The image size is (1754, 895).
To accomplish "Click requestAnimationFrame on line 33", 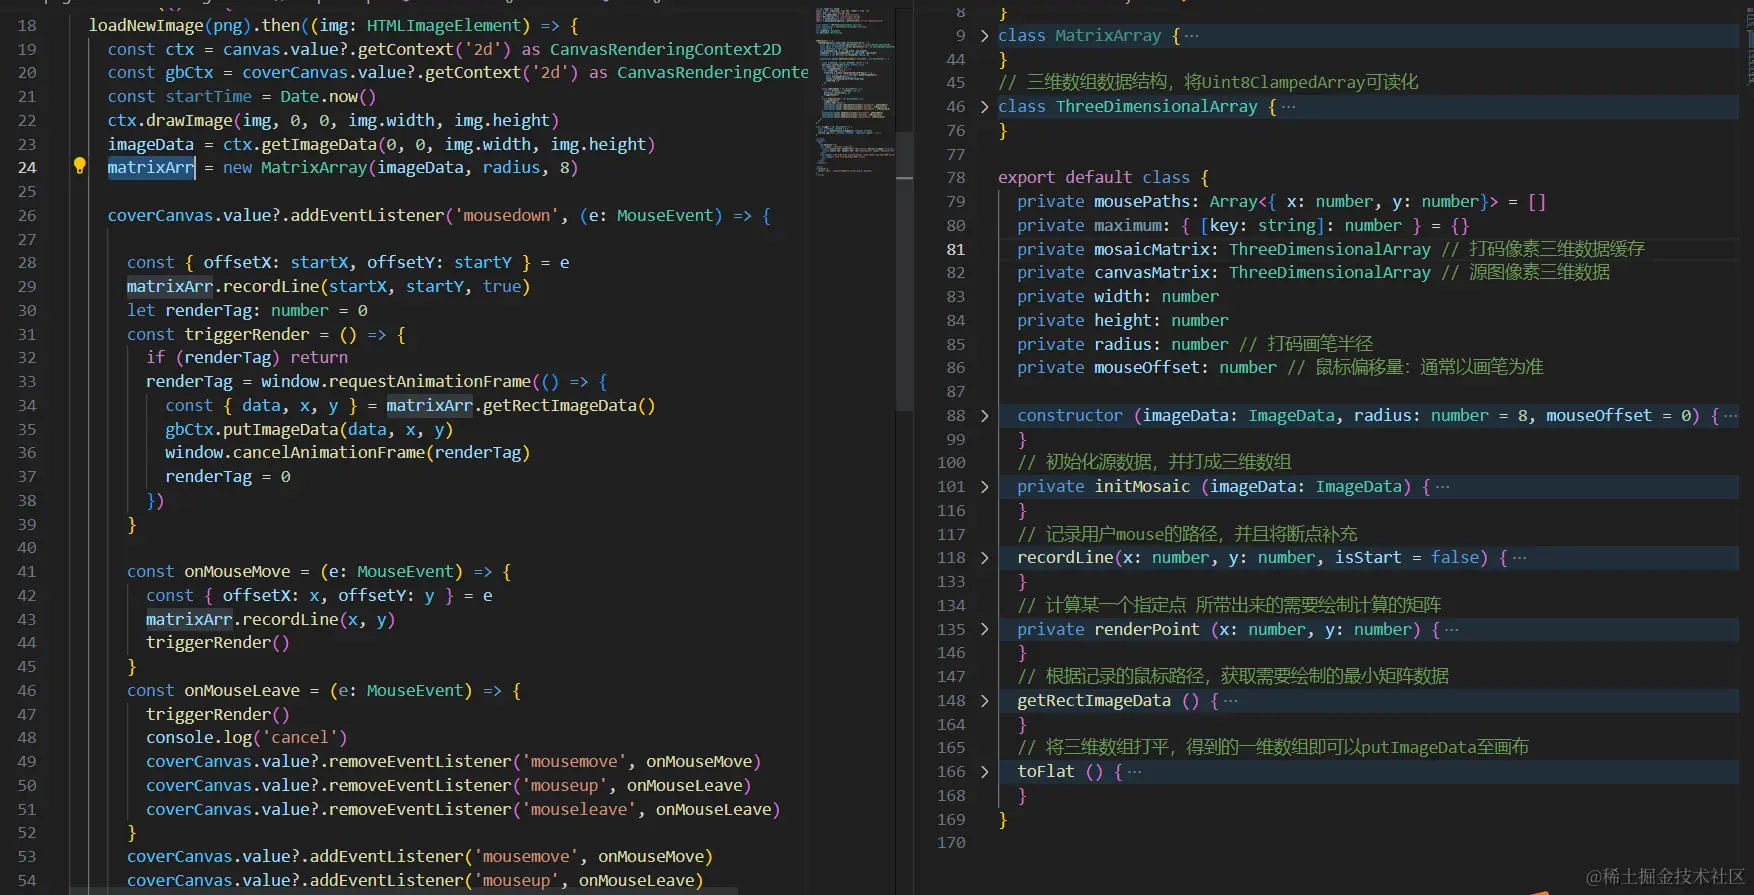I will (x=430, y=381).
